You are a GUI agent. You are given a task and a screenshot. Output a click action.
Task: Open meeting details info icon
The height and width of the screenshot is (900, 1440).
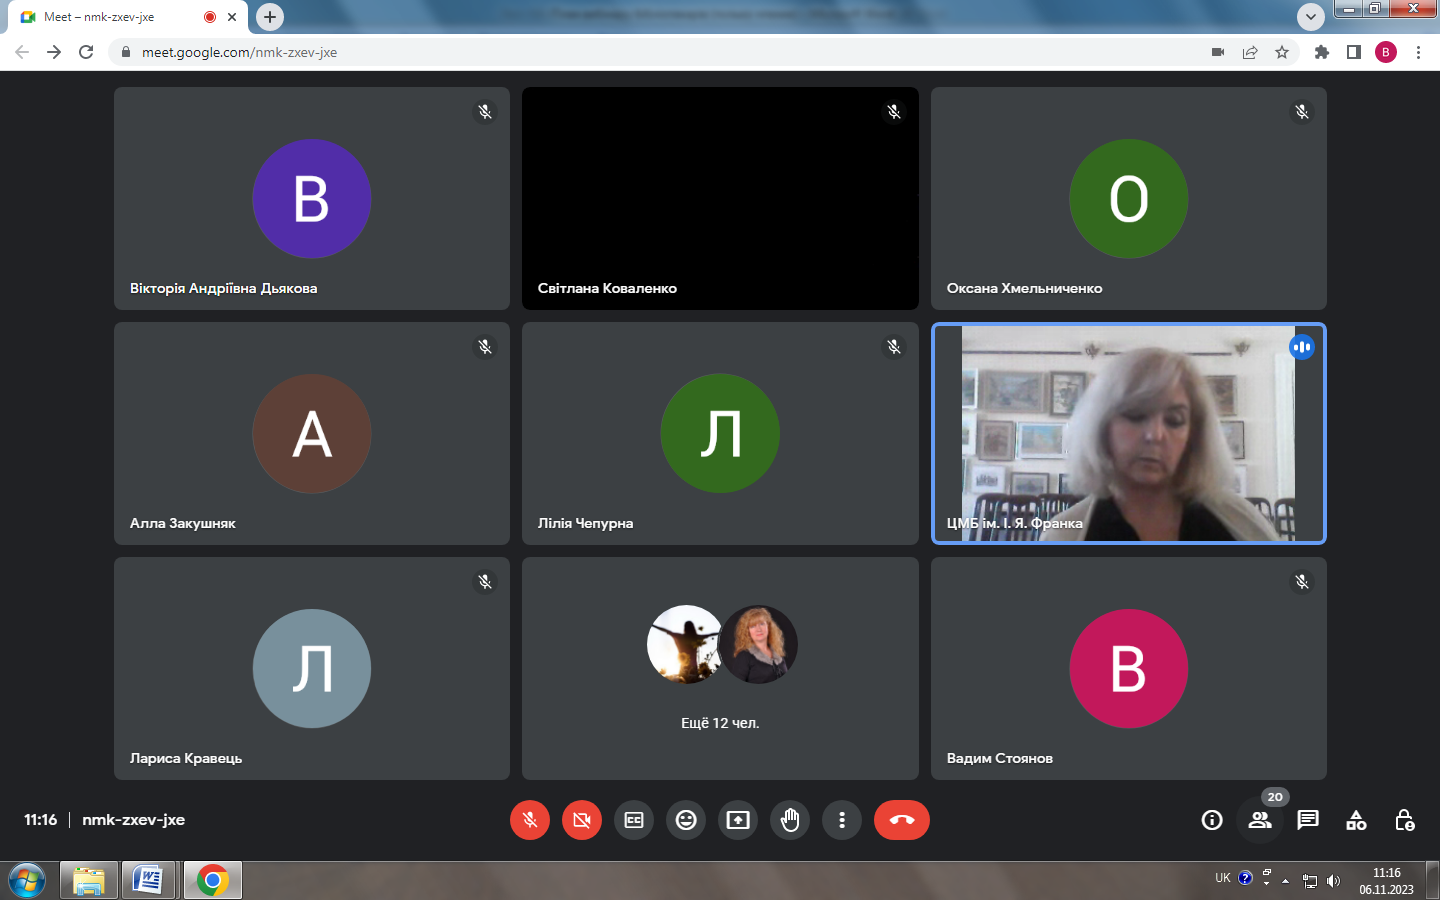pyautogui.click(x=1212, y=820)
